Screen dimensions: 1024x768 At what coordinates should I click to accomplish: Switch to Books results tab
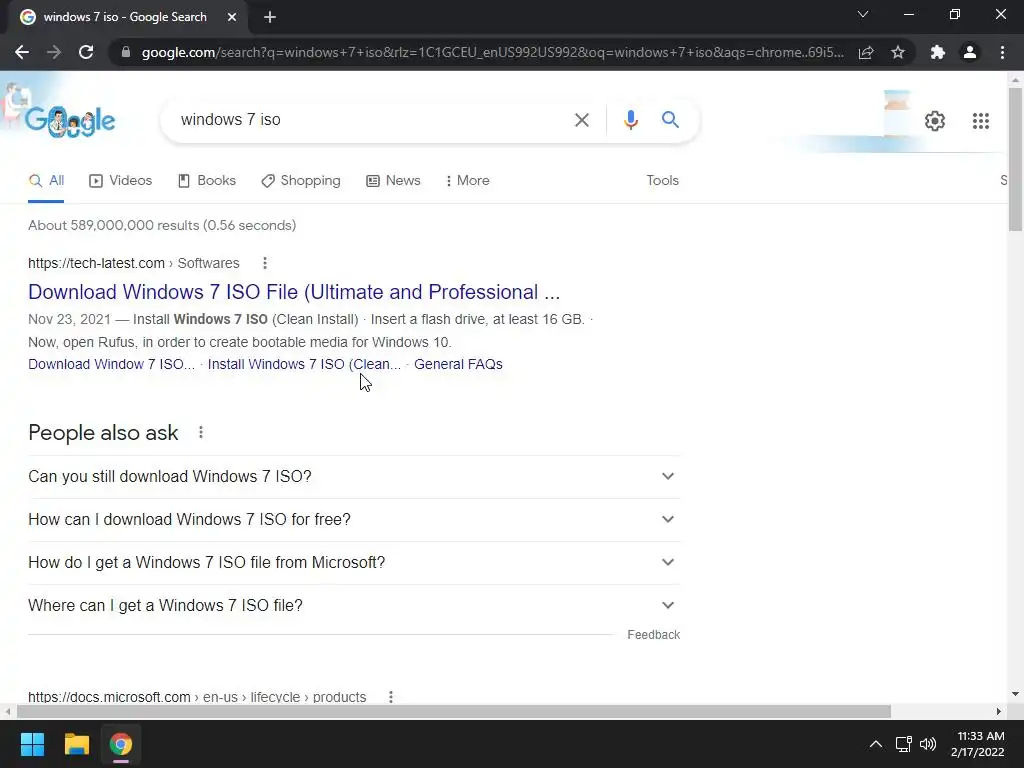tap(207, 181)
